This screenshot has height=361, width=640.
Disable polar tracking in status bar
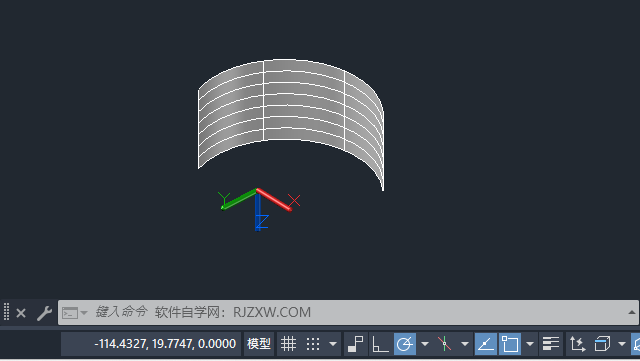tap(405, 344)
